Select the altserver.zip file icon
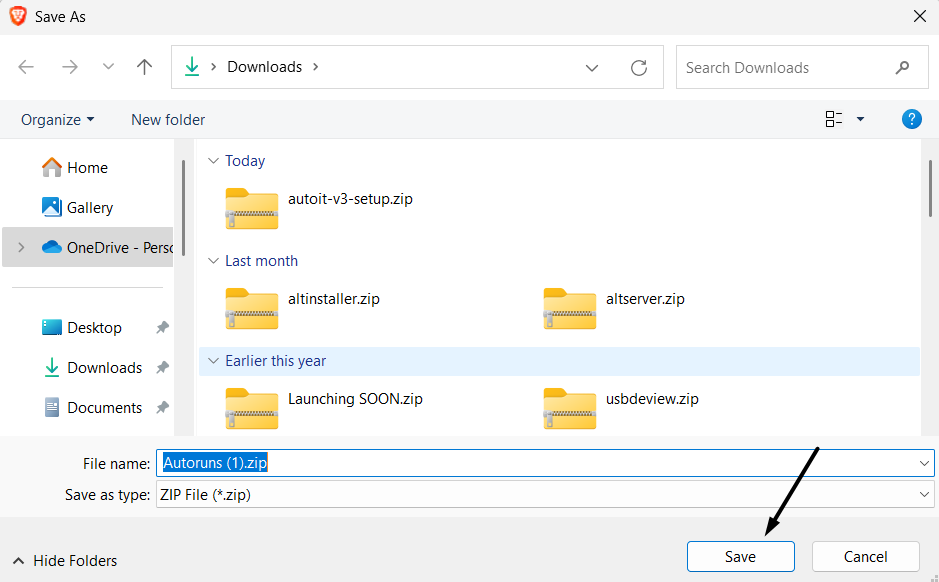Image resolution: width=939 pixels, height=582 pixels. click(x=570, y=307)
